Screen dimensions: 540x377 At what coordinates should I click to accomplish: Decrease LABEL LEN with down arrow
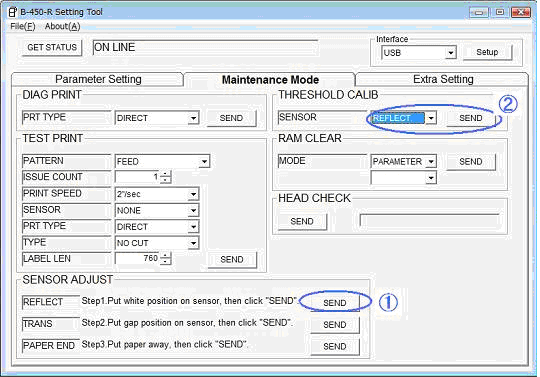166,261
